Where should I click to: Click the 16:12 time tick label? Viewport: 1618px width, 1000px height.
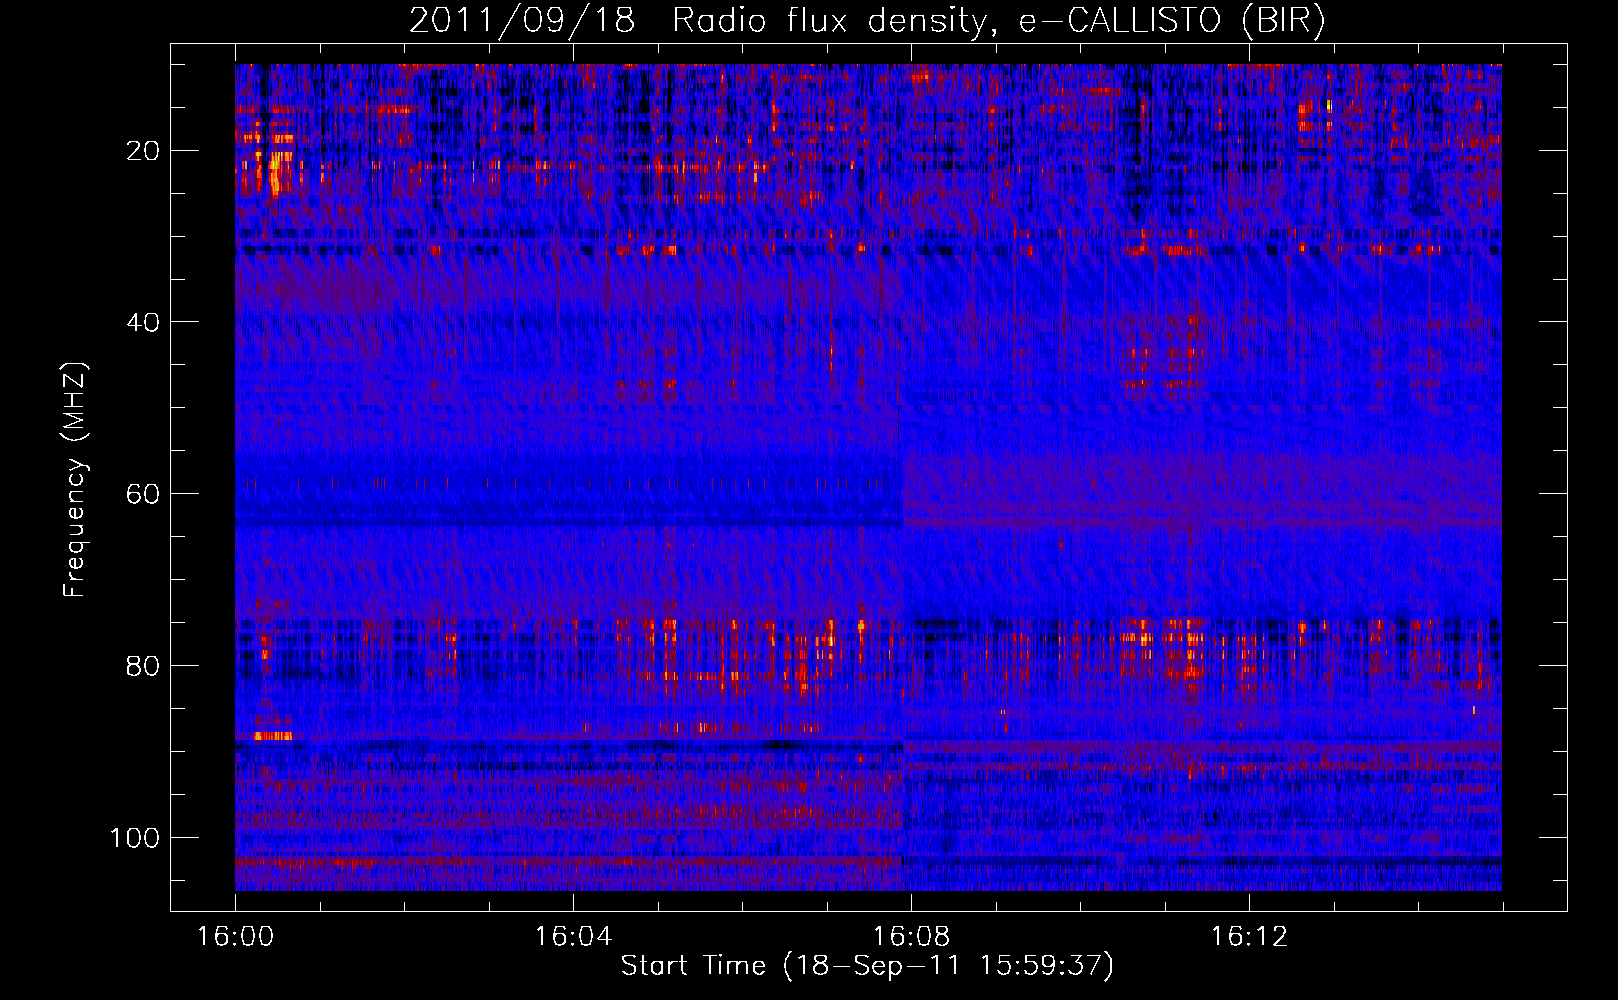point(1249,937)
